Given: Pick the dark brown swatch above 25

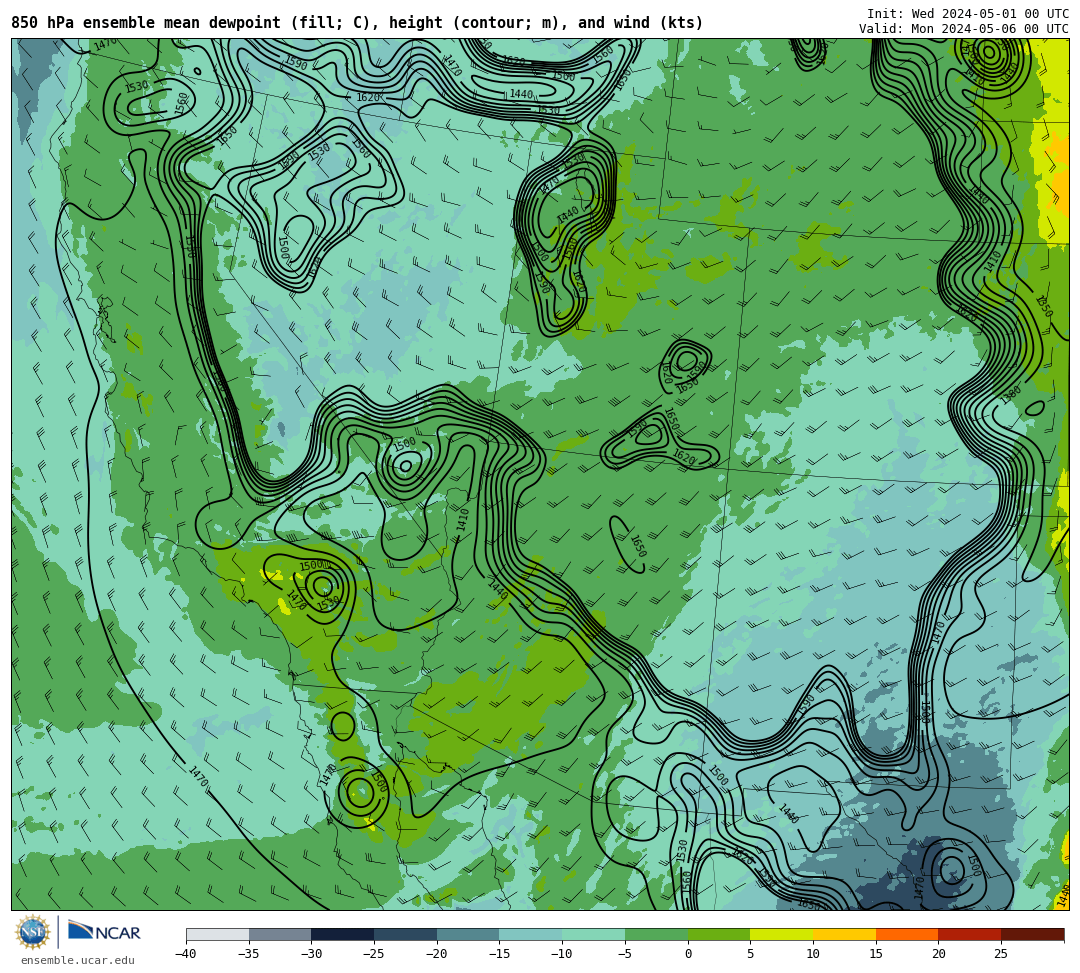Looking at the screenshot, I should click(1032, 934).
